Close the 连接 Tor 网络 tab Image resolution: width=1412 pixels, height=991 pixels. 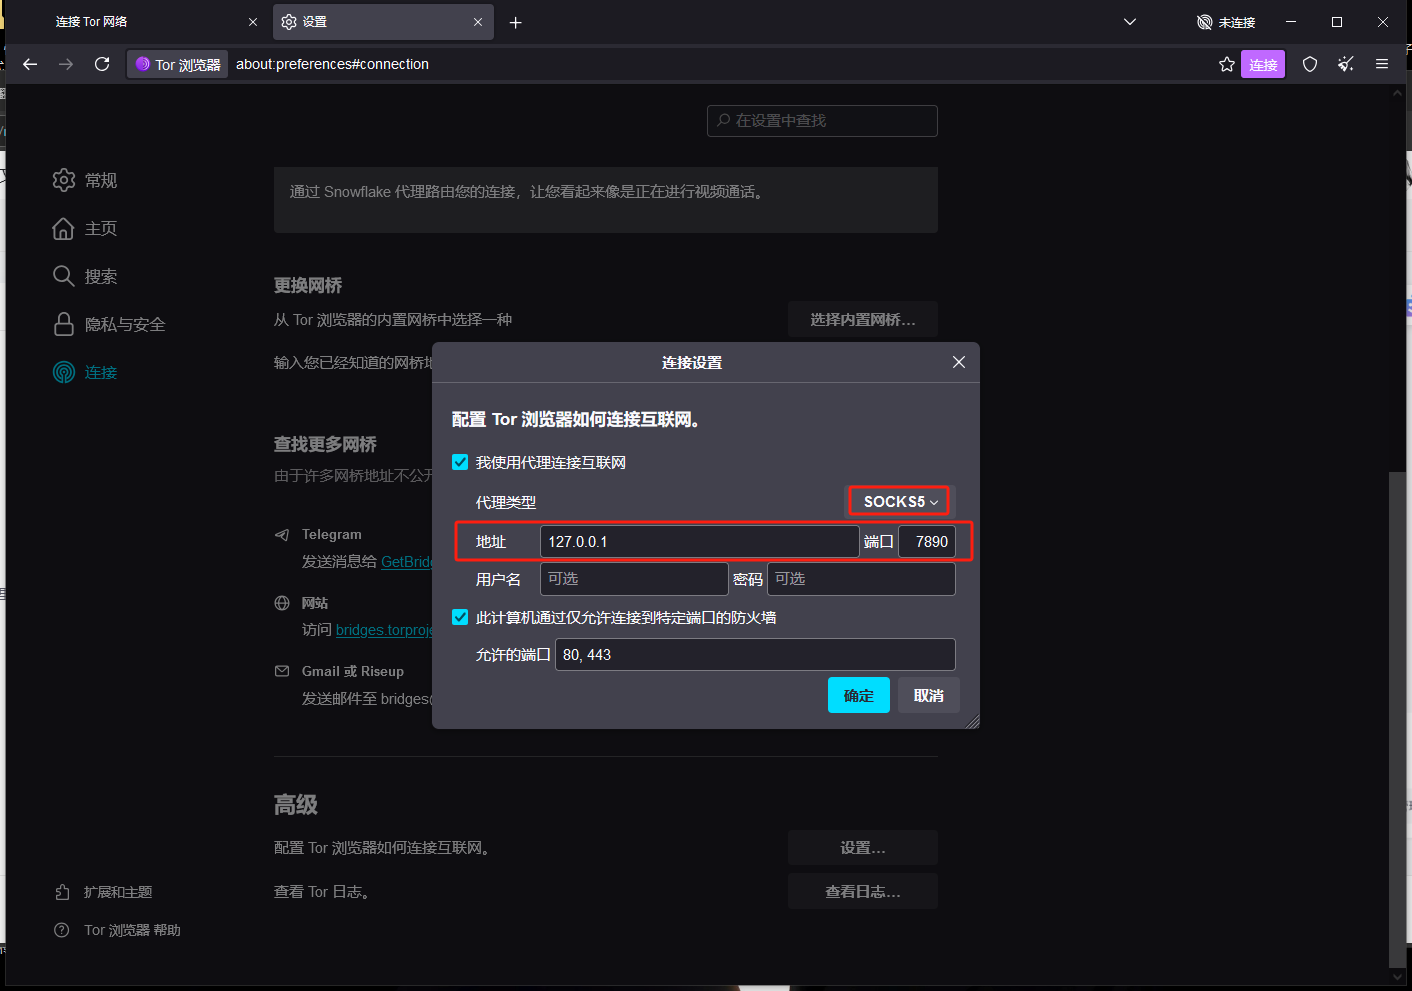tap(253, 22)
